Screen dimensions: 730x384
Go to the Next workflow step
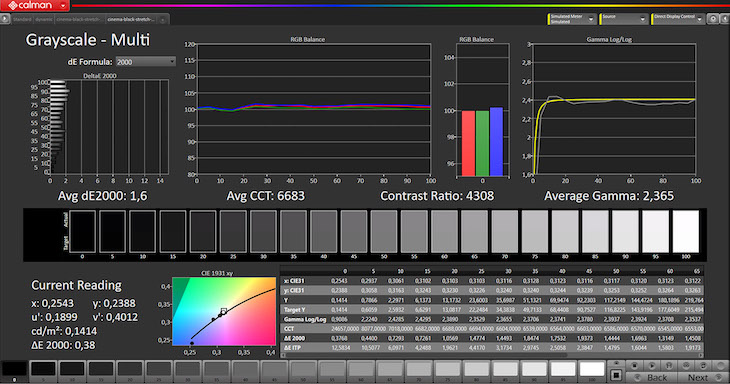703,377
